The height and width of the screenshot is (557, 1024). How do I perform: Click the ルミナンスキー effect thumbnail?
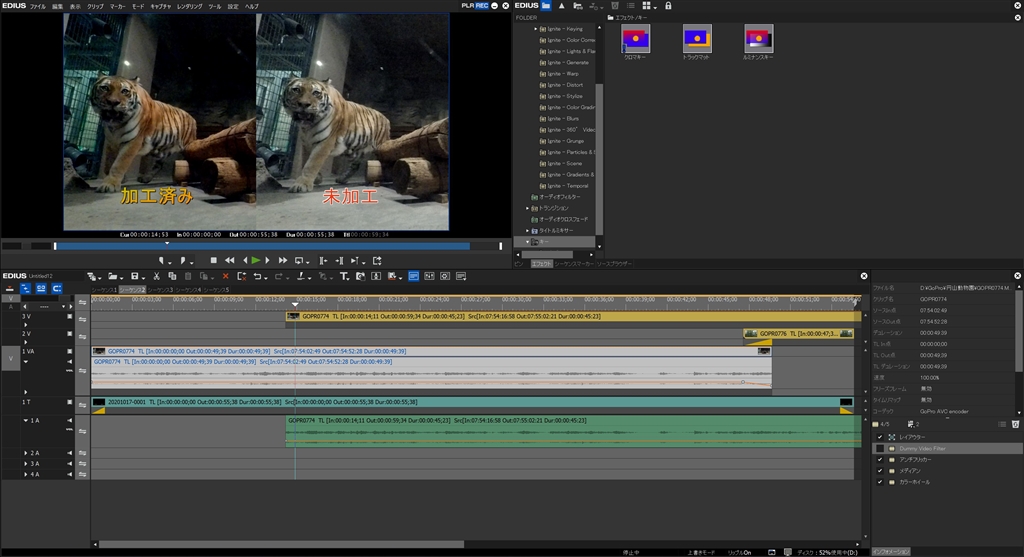click(x=758, y=40)
